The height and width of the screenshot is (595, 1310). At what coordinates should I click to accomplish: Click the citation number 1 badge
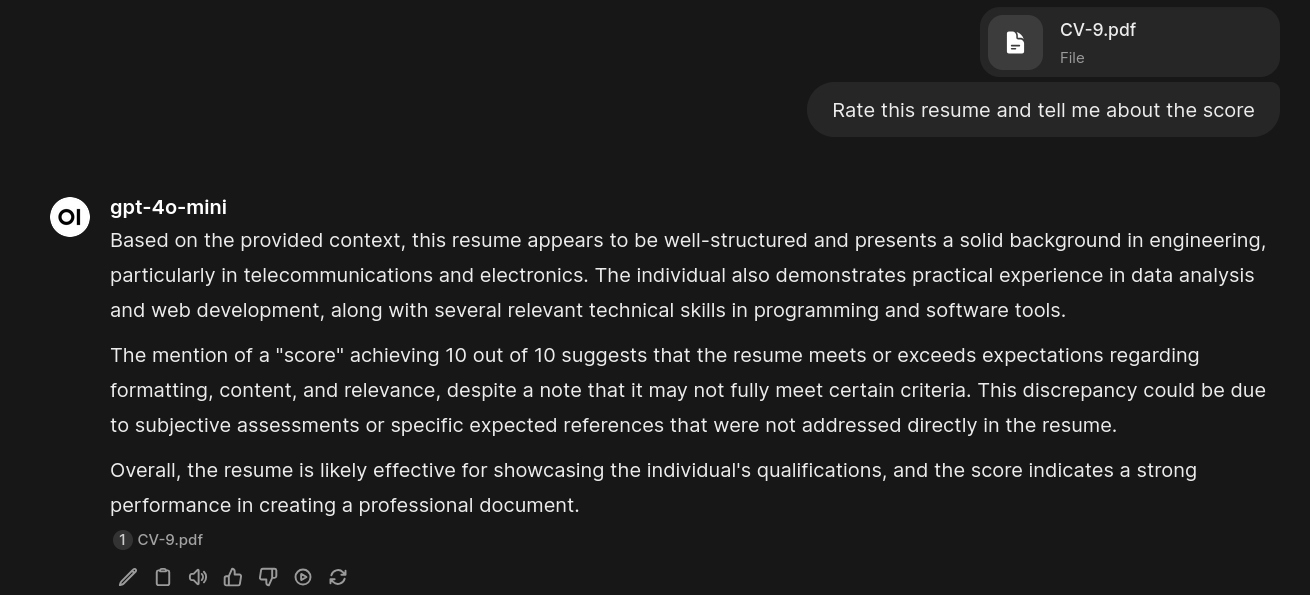[122, 540]
